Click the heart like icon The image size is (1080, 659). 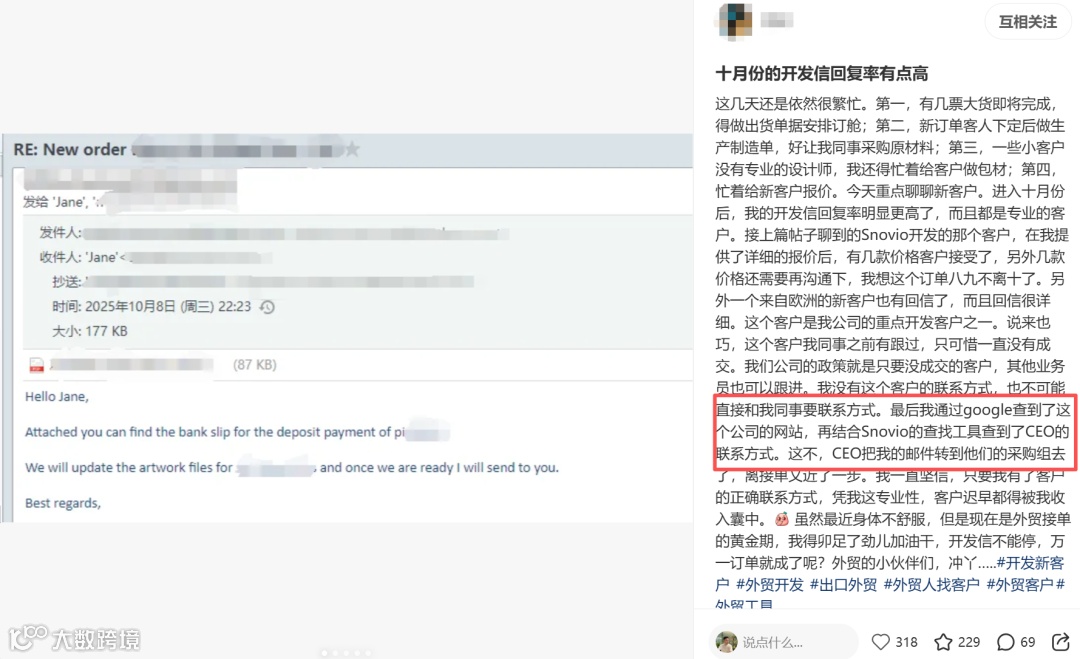(x=880, y=642)
